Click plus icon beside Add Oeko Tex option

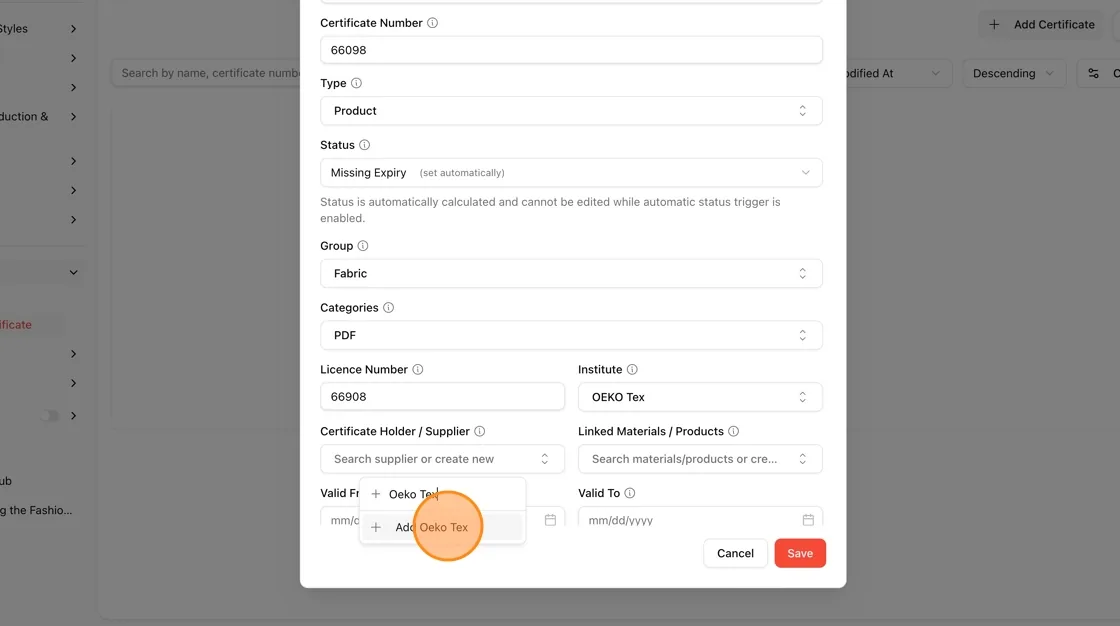[376, 527]
